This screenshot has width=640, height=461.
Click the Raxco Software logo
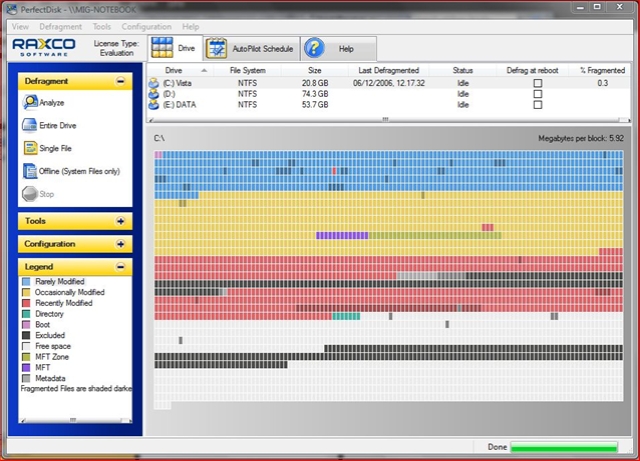(x=44, y=47)
